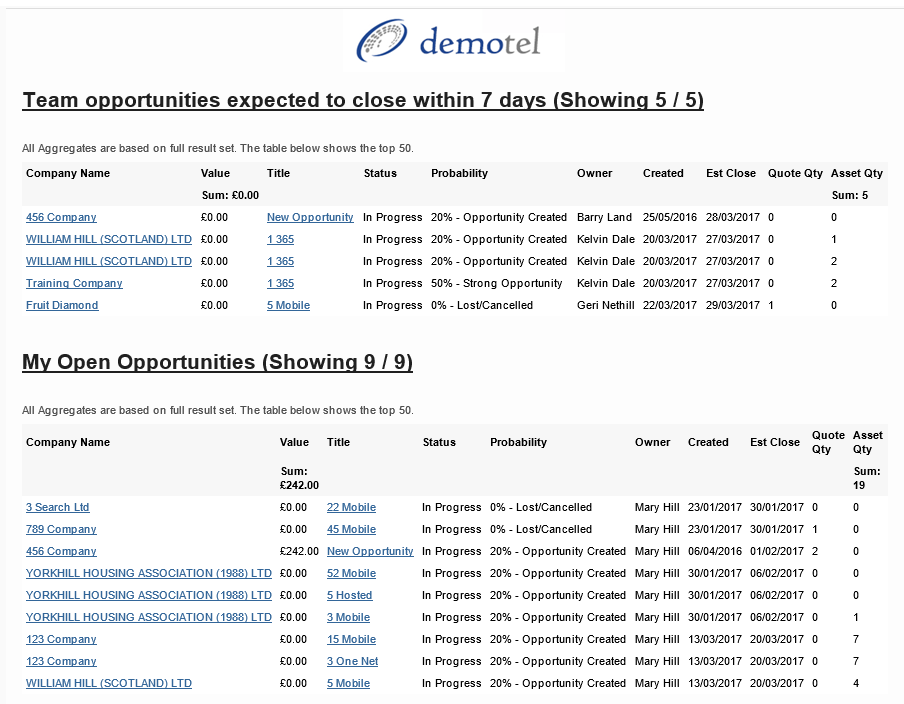Image resolution: width=904 pixels, height=704 pixels.
Task: Click the 'Team opportunities expected to close' heading
Action: point(363,100)
